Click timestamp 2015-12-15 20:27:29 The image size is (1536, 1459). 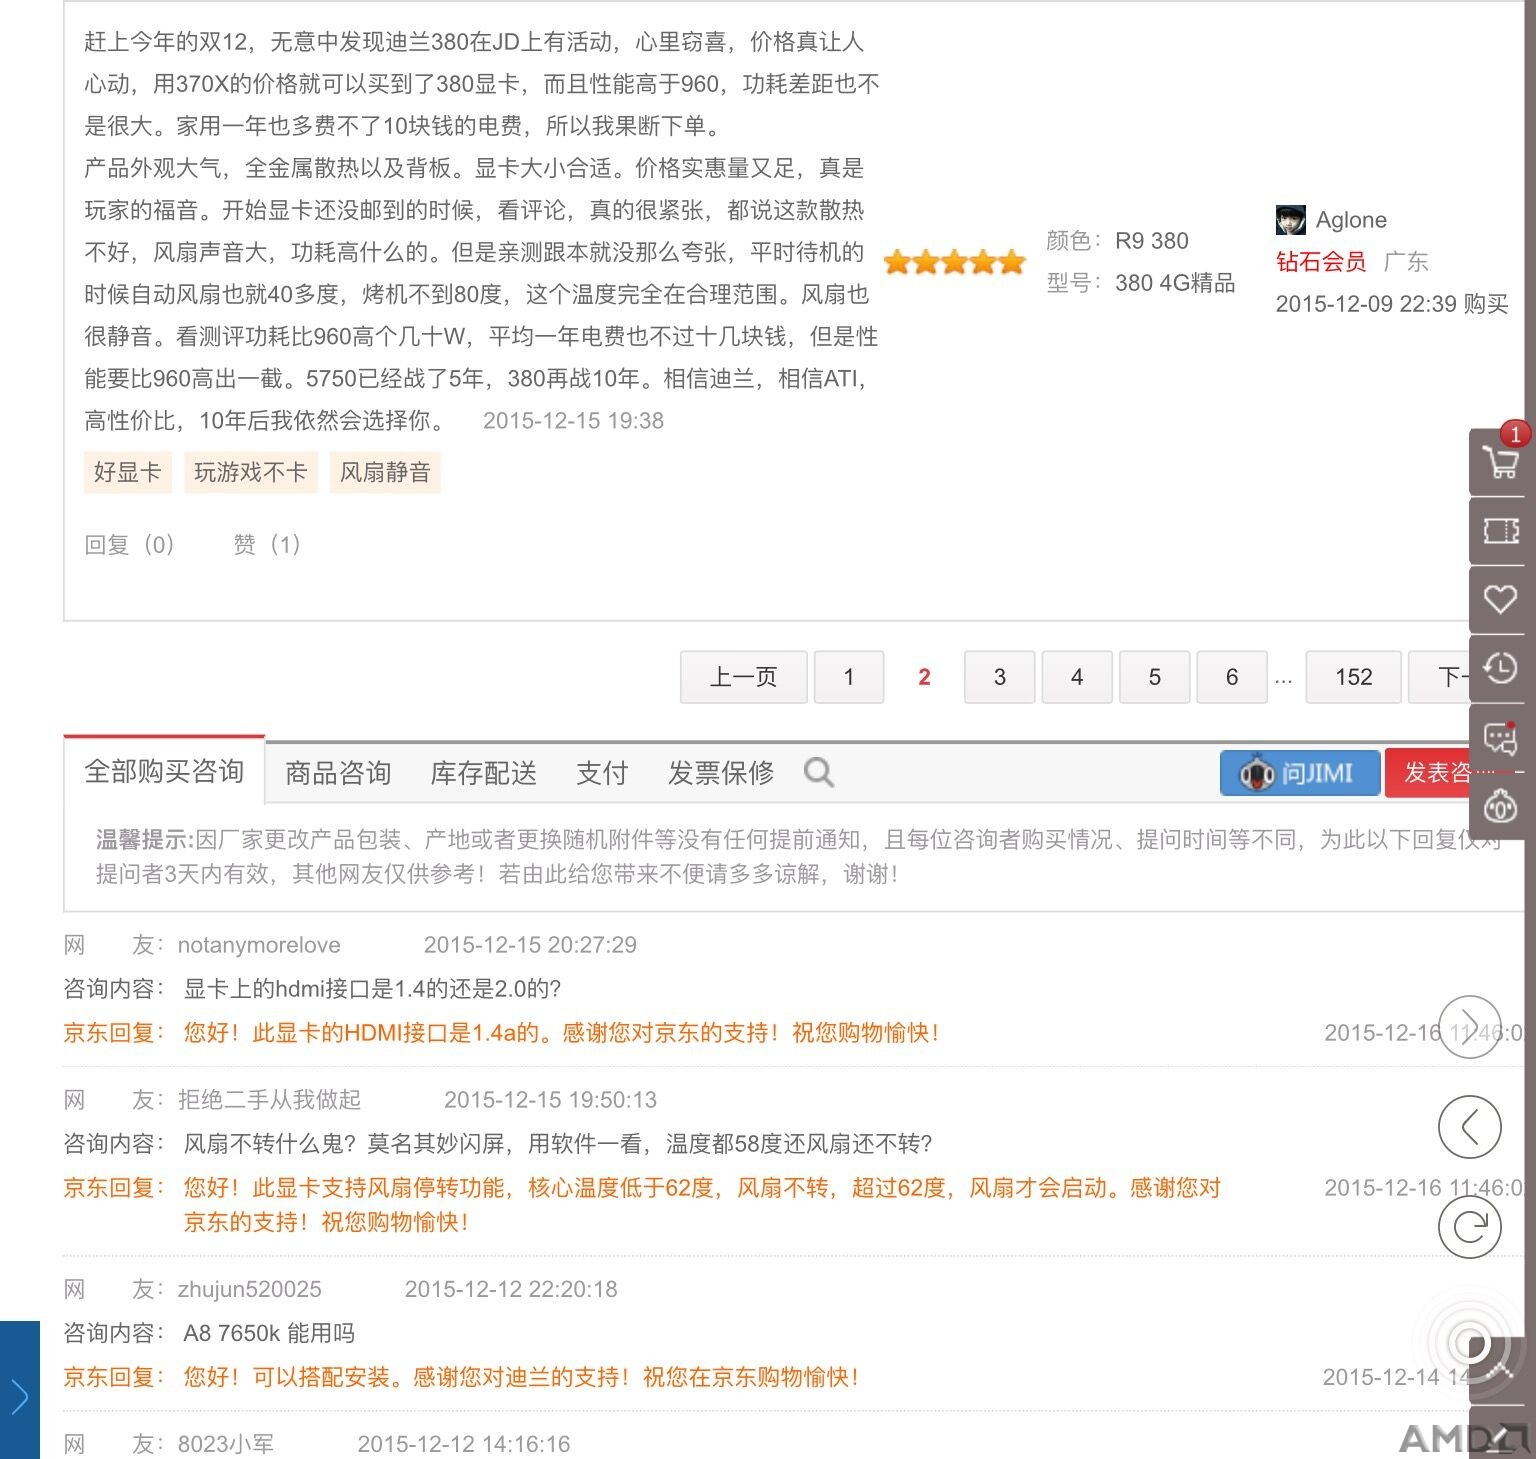pyautogui.click(x=530, y=945)
